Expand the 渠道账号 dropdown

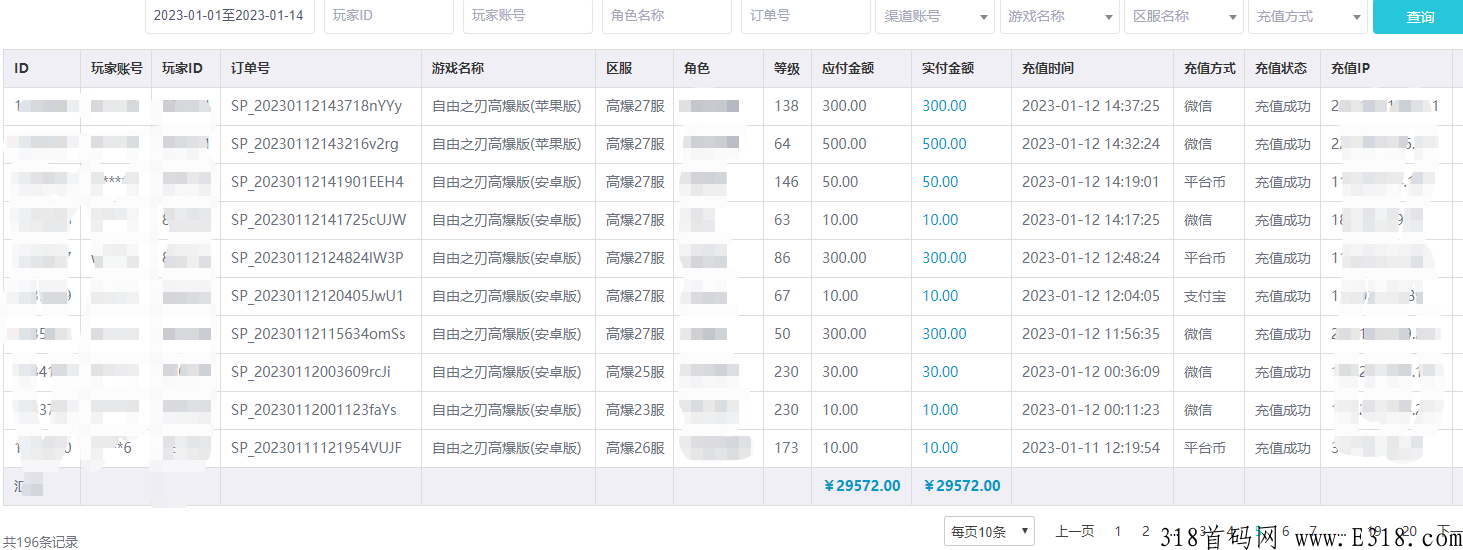pos(935,16)
